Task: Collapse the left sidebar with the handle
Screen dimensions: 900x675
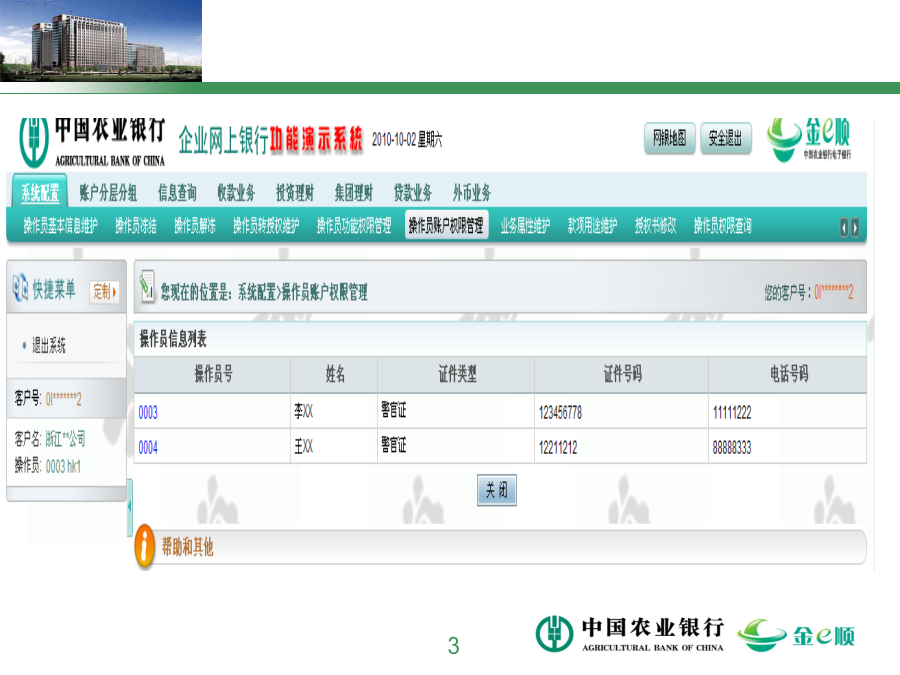Action: [x=130, y=507]
